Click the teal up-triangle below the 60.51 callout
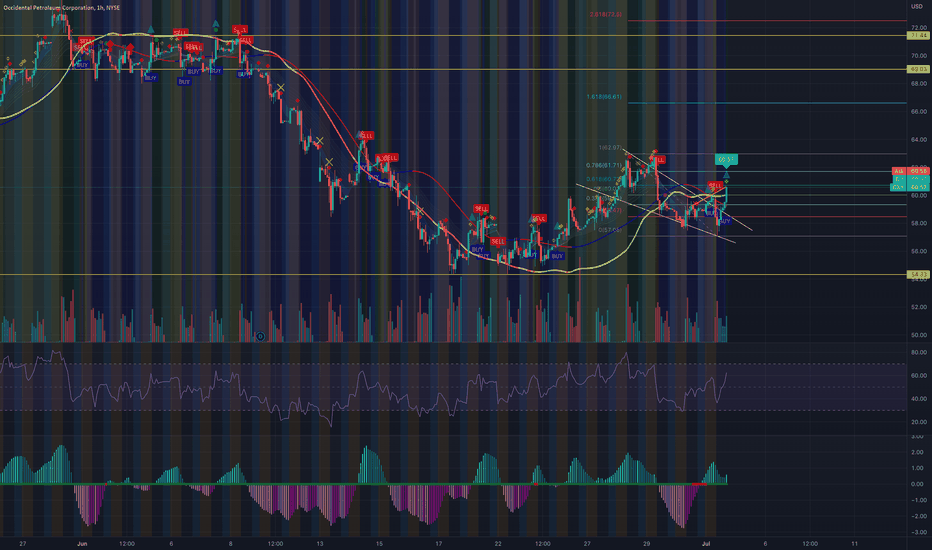Image resolution: width=932 pixels, height=550 pixels. click(726, 174)
